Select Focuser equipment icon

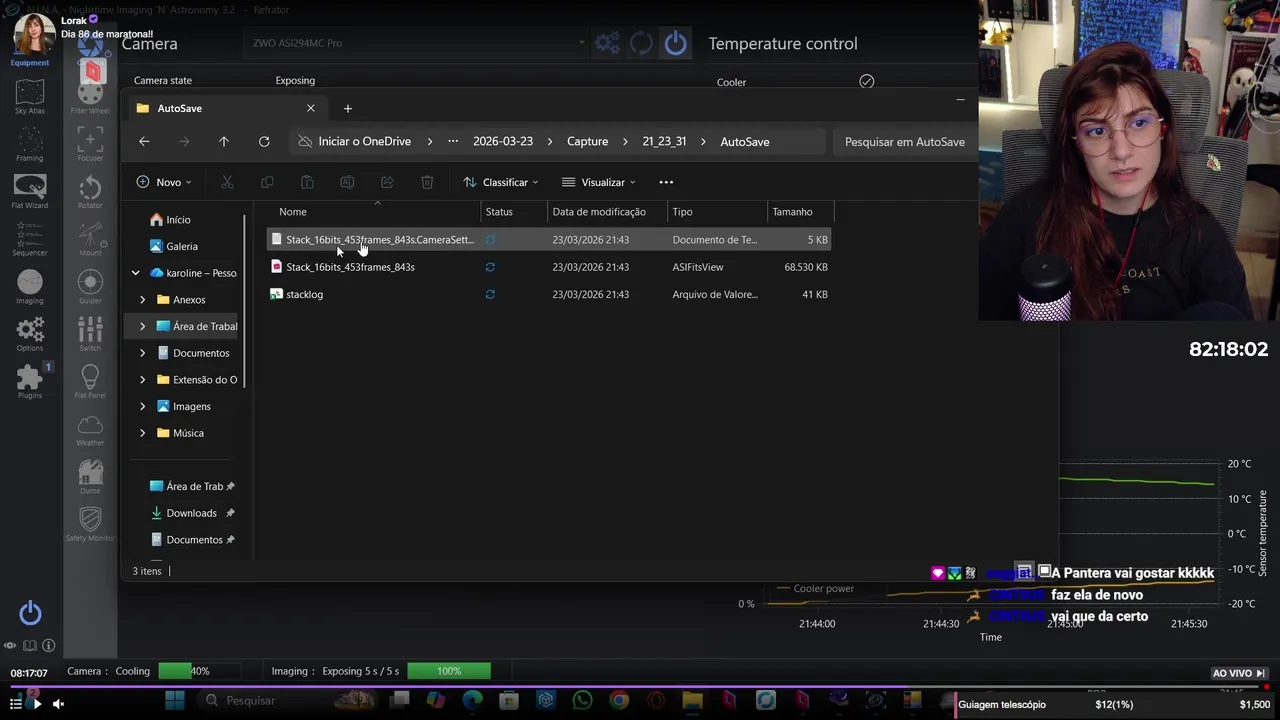pos(90,144)
